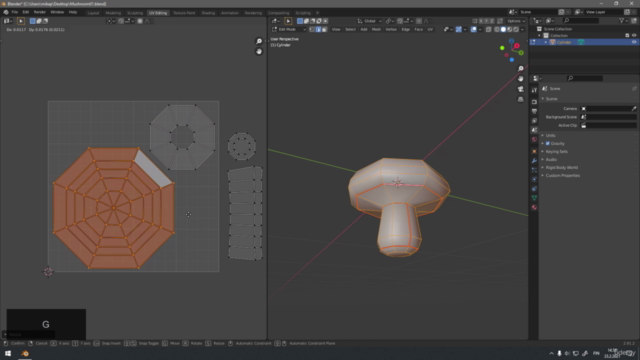This screenshot has height=360, width=640.
Task: Enable edge select mode in the 3D viewport
Action: [x=318, y=29]
